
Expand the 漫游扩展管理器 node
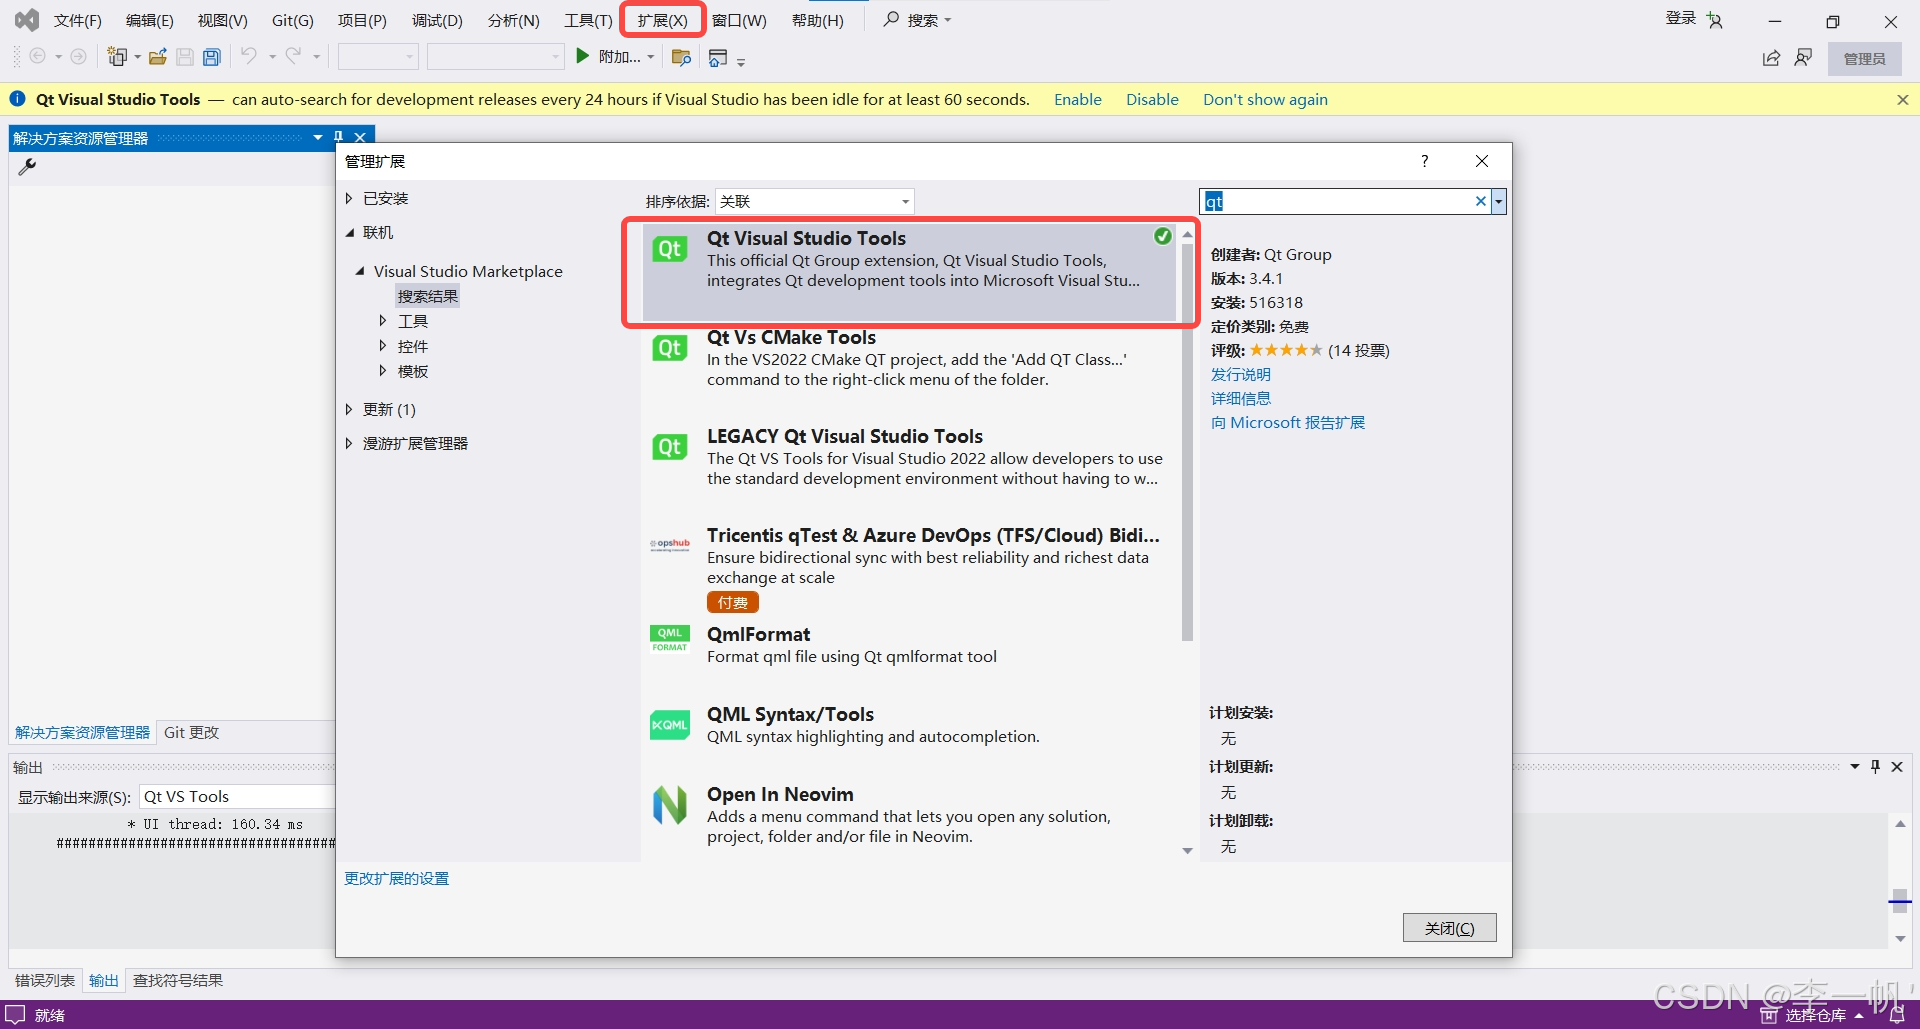[x=349, y=443]
